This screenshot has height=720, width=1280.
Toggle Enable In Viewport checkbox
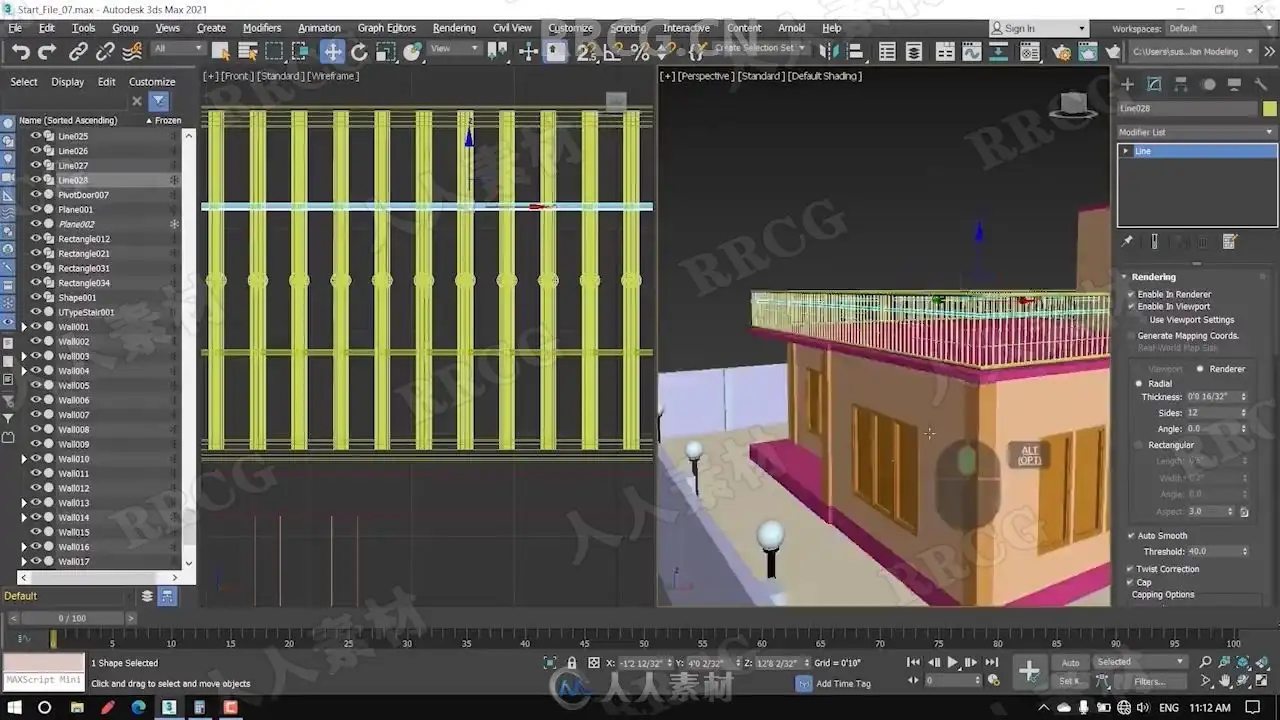[x=1131, y=306]
